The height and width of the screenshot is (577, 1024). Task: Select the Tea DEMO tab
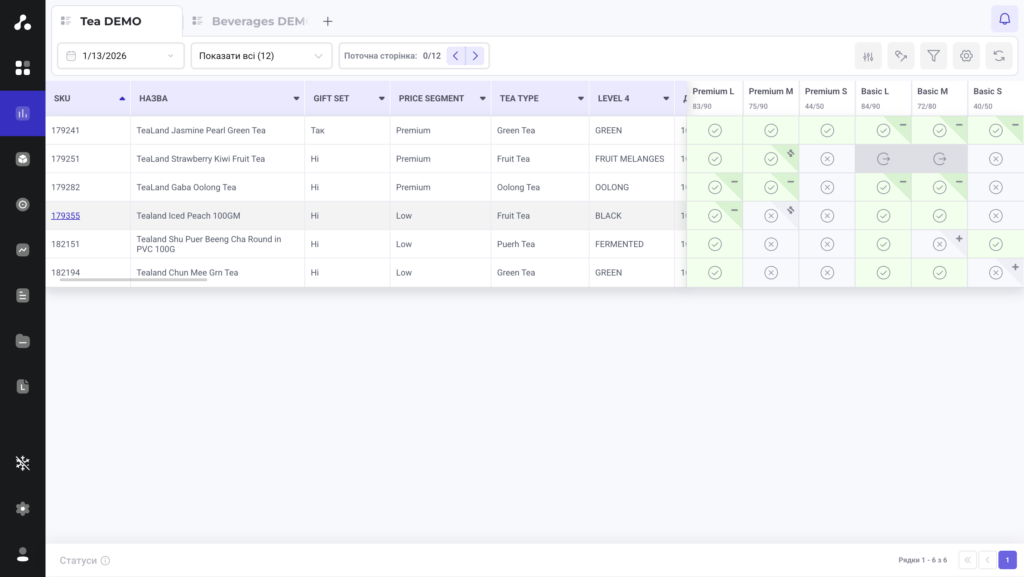tap(110, 22)
